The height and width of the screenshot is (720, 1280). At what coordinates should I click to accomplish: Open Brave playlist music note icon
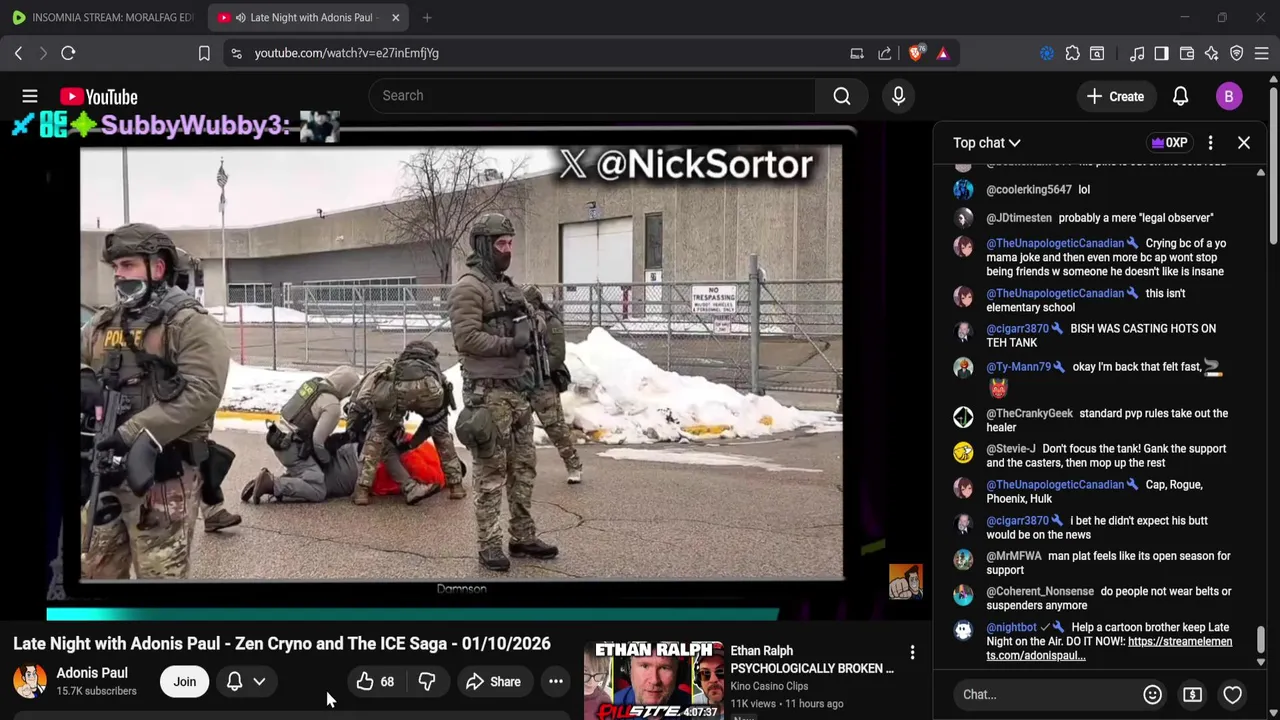(1137, 53)
